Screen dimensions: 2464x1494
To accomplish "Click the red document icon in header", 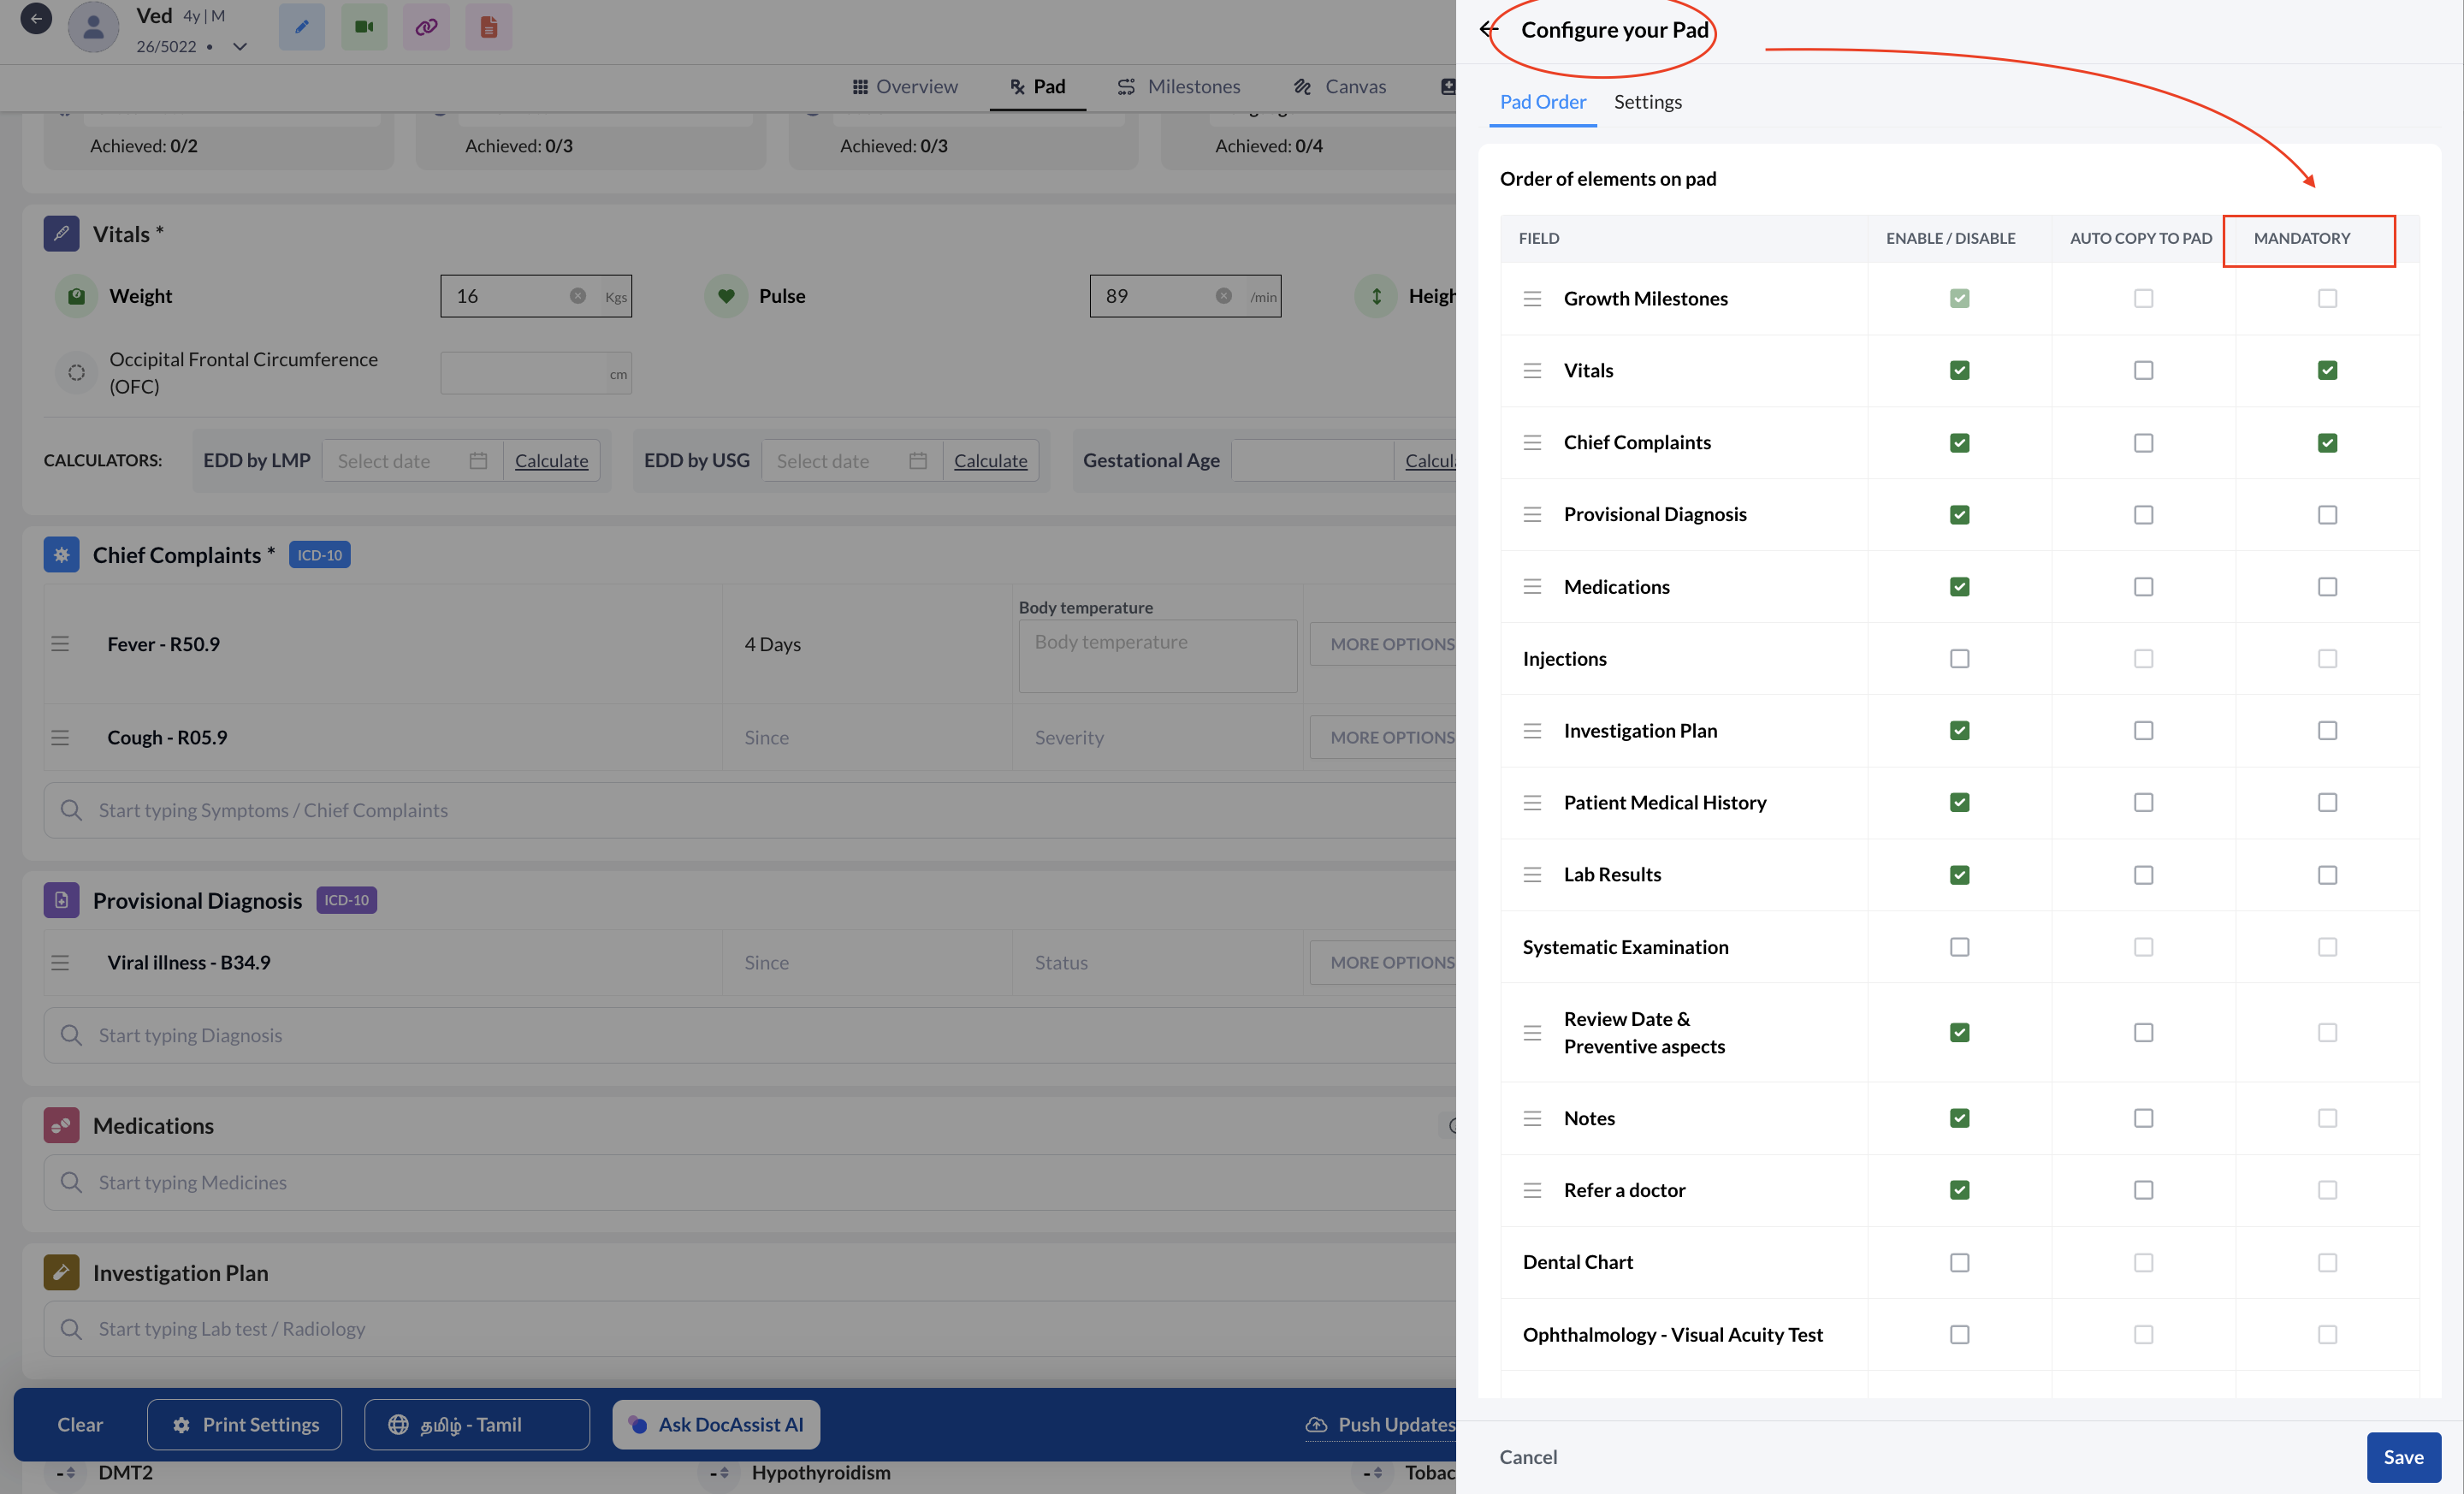I will coord(488,27).
